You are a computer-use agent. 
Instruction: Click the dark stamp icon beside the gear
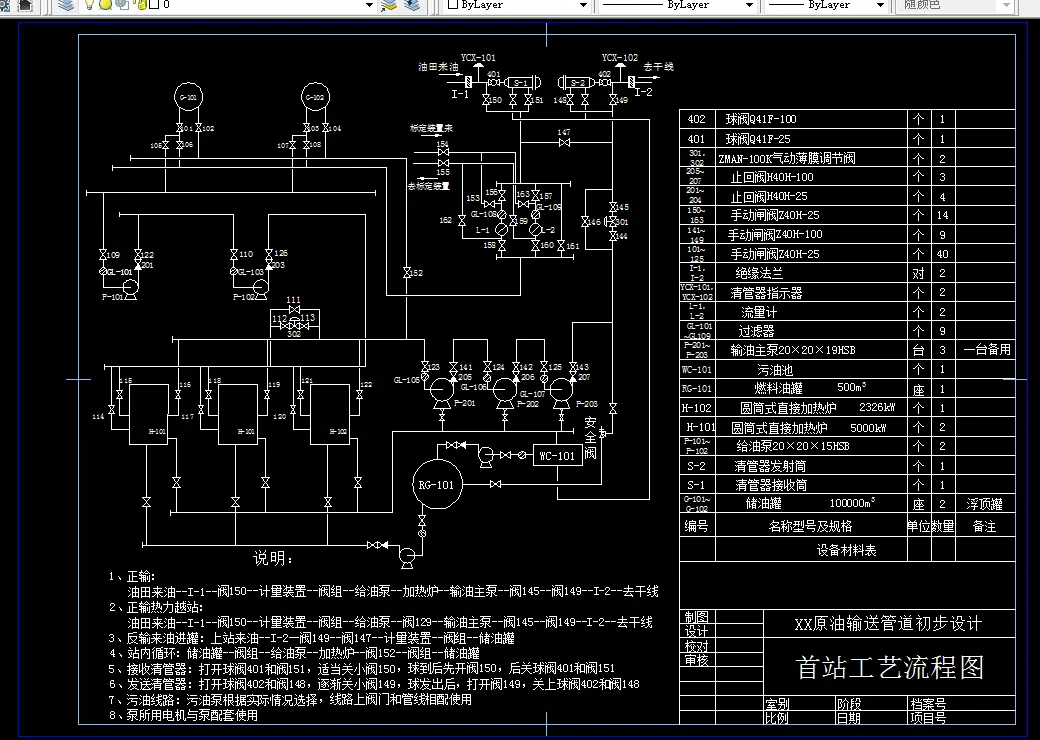(x=25, y=6)
